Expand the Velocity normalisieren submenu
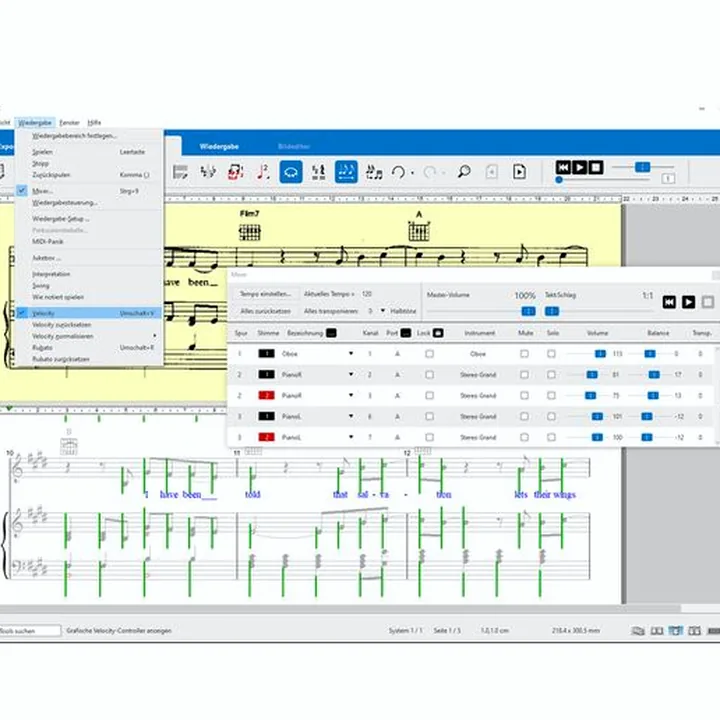This screenshot has width=720, height=720. point(154,336)
